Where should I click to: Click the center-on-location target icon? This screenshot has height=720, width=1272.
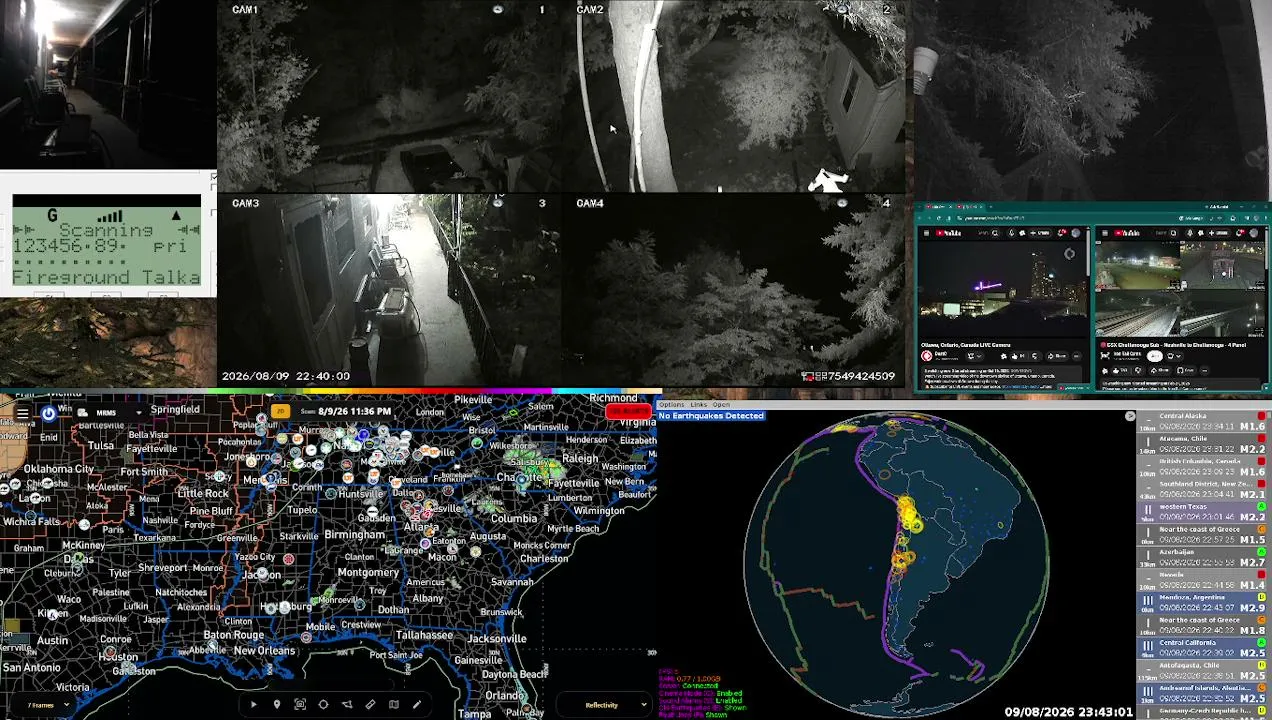323,705
